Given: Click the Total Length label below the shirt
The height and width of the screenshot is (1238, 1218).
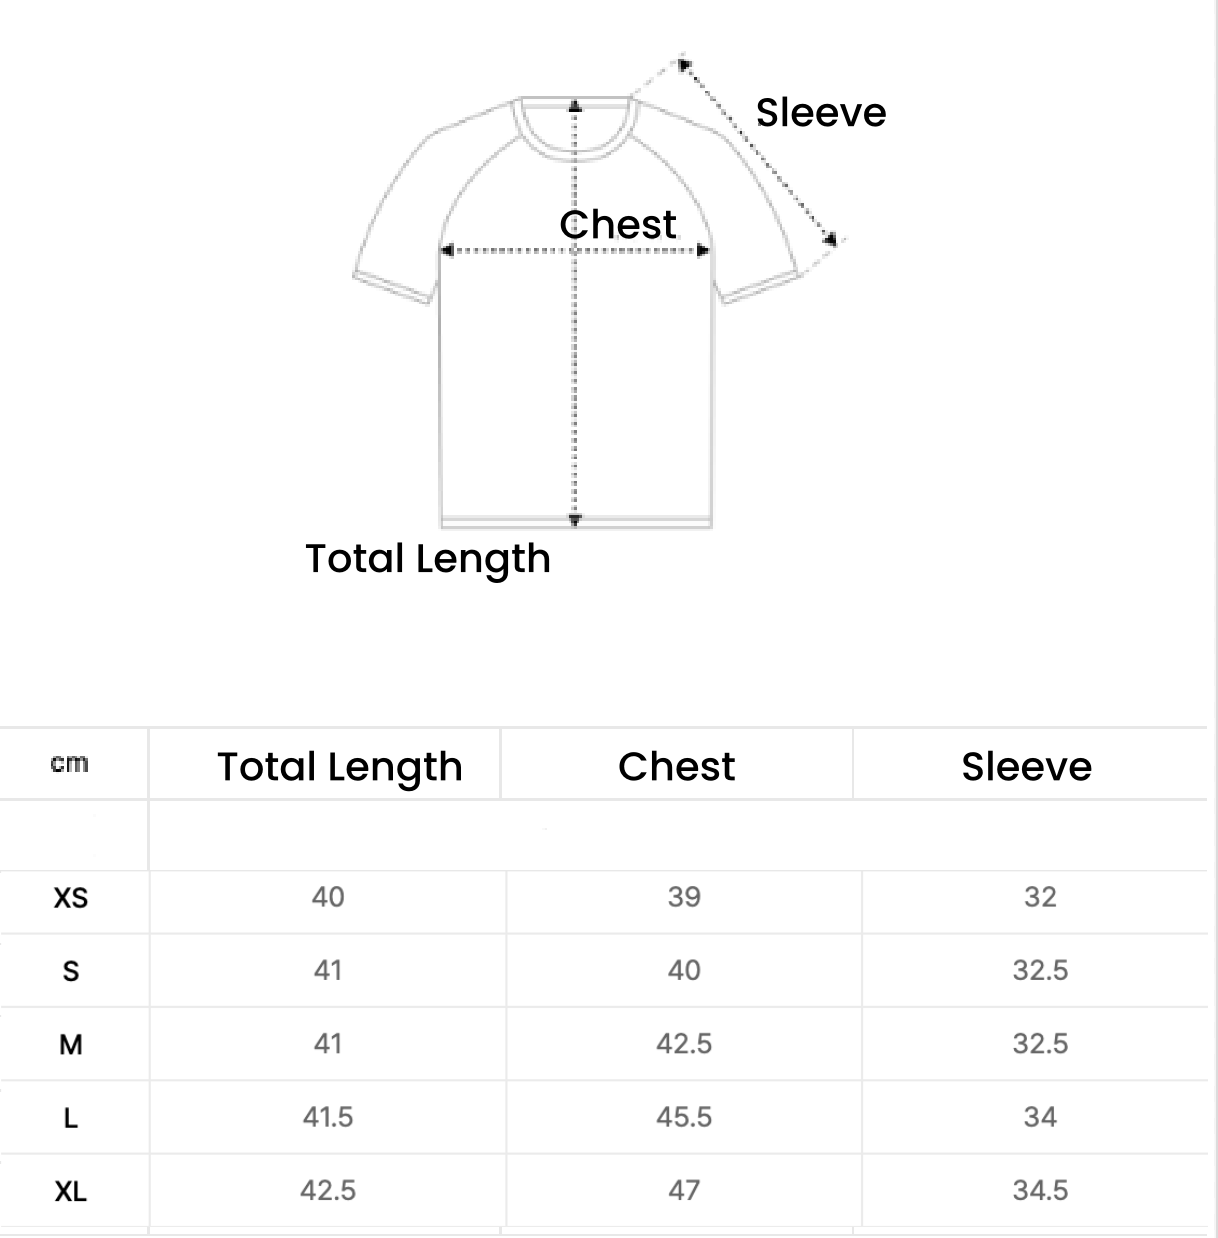Looking at the screenshot, I should click(x=428, y=559).
